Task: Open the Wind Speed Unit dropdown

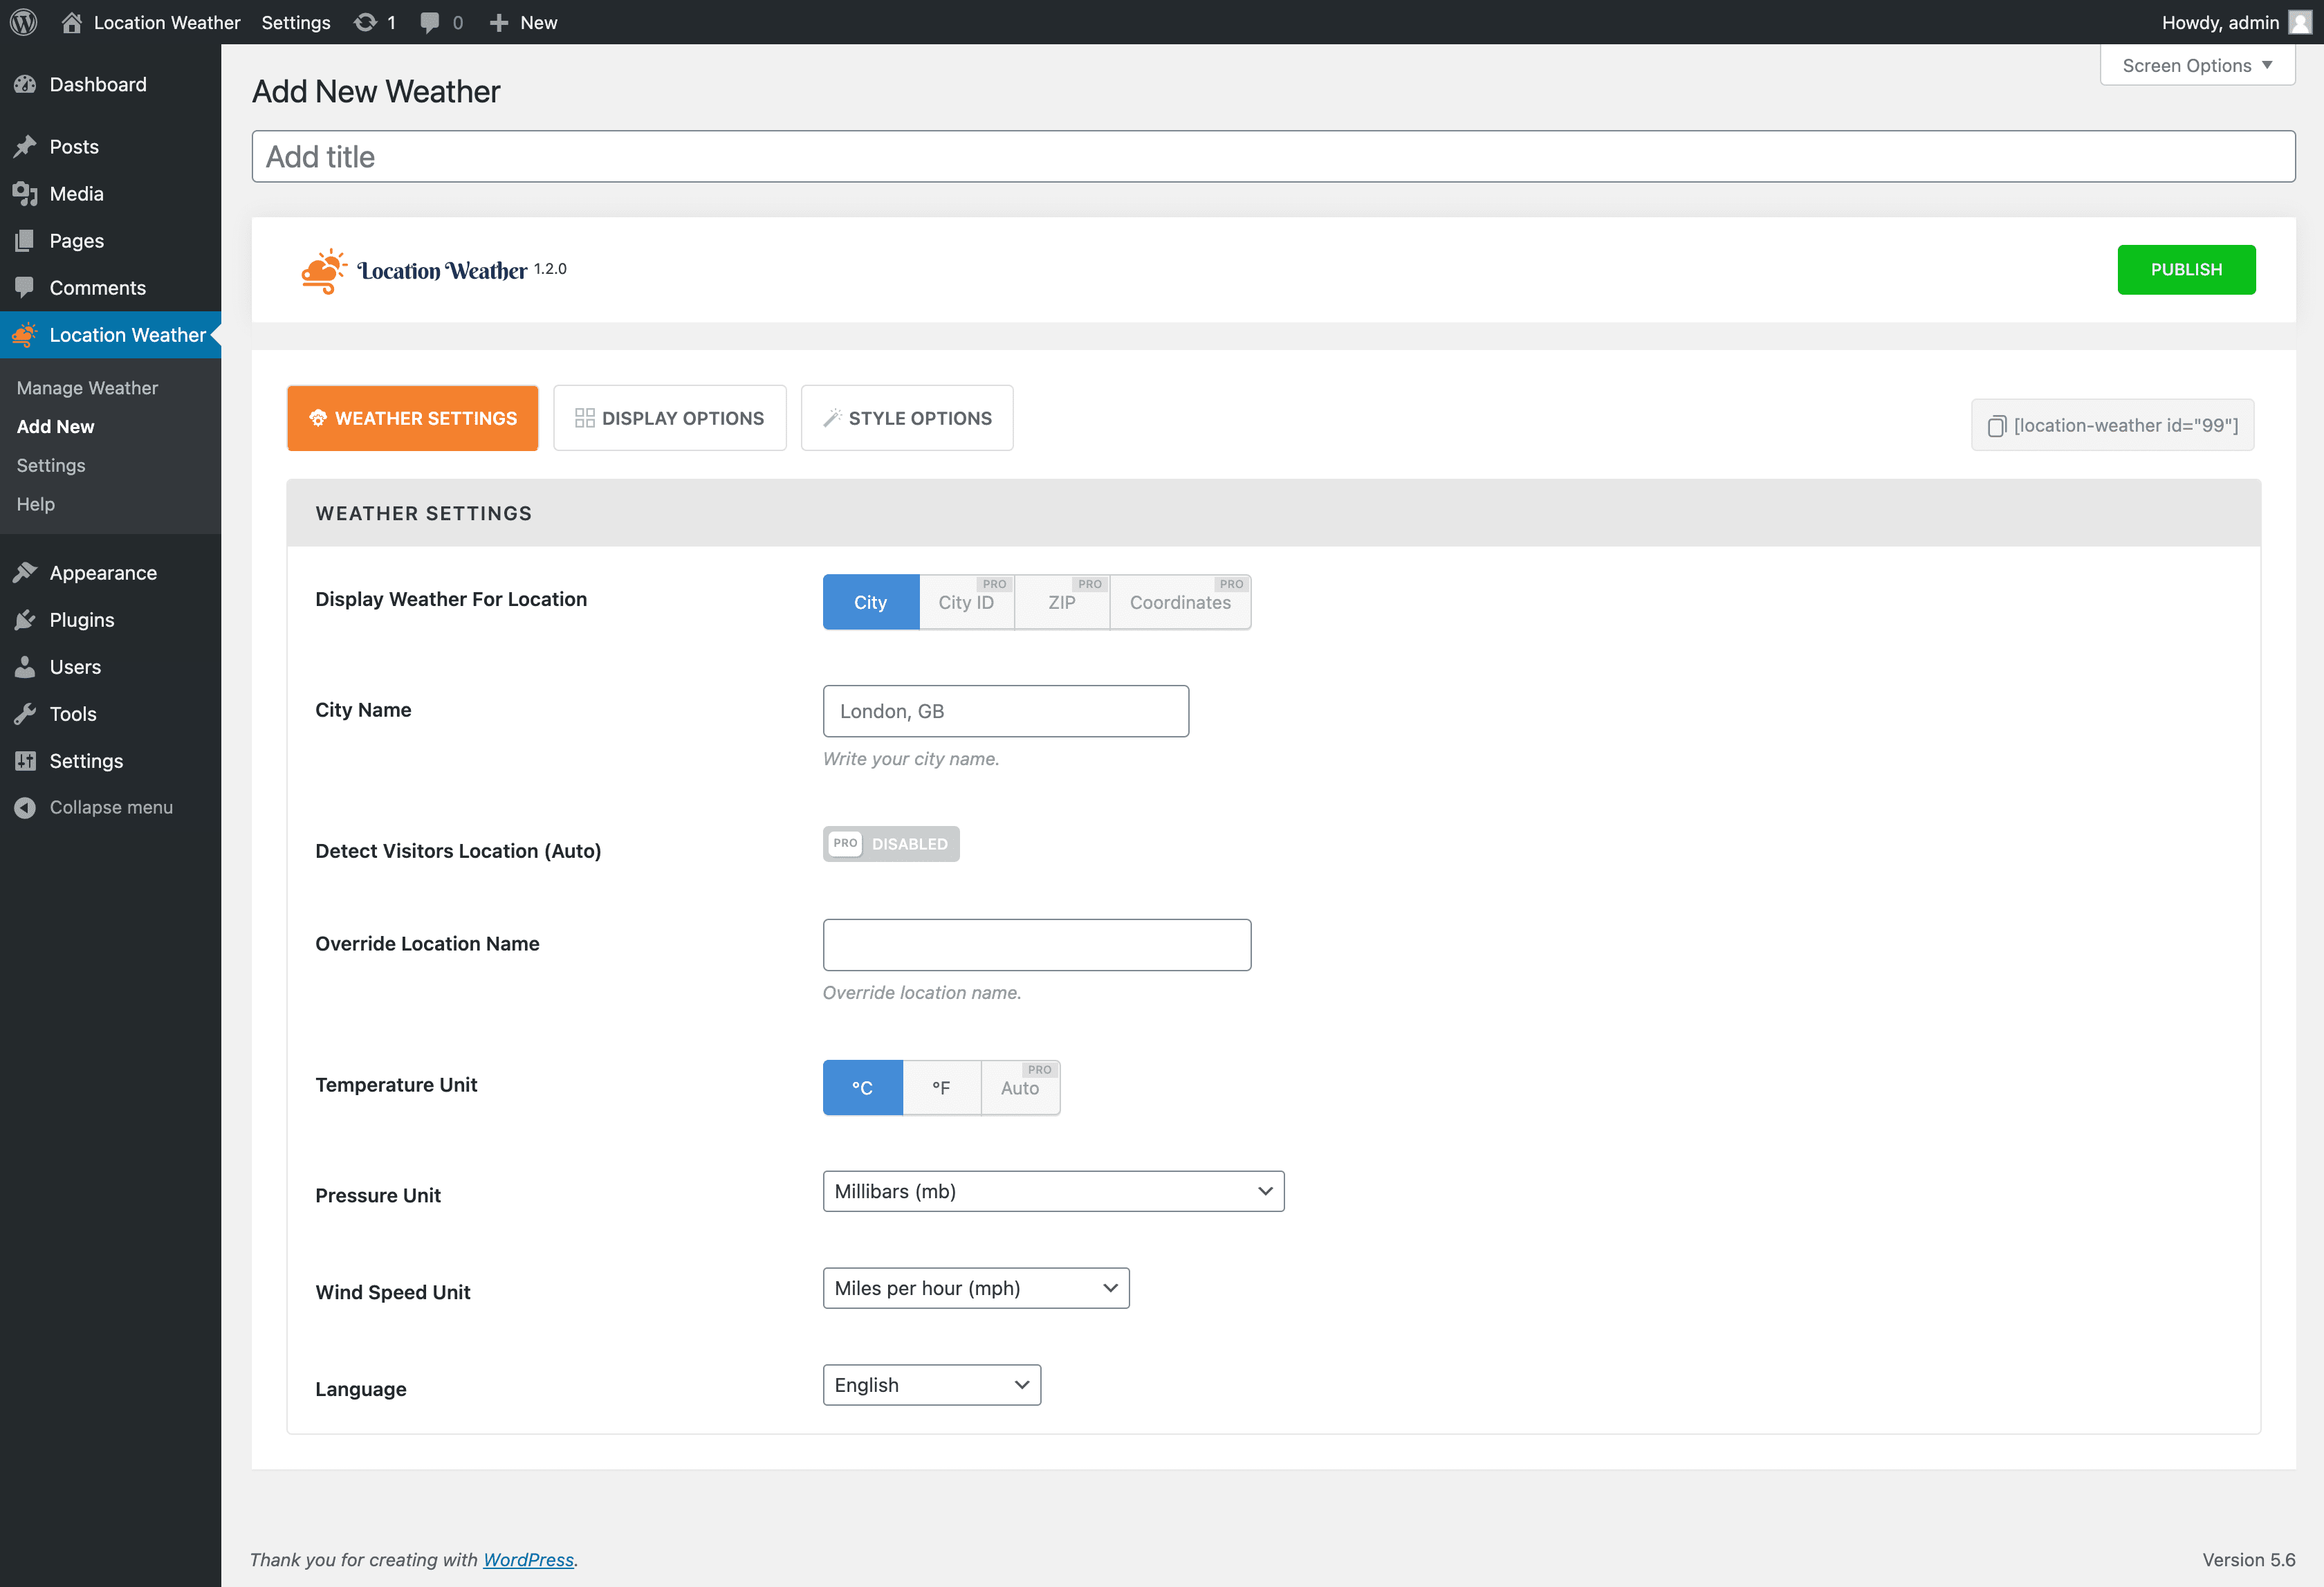Action: point(976,1288)
